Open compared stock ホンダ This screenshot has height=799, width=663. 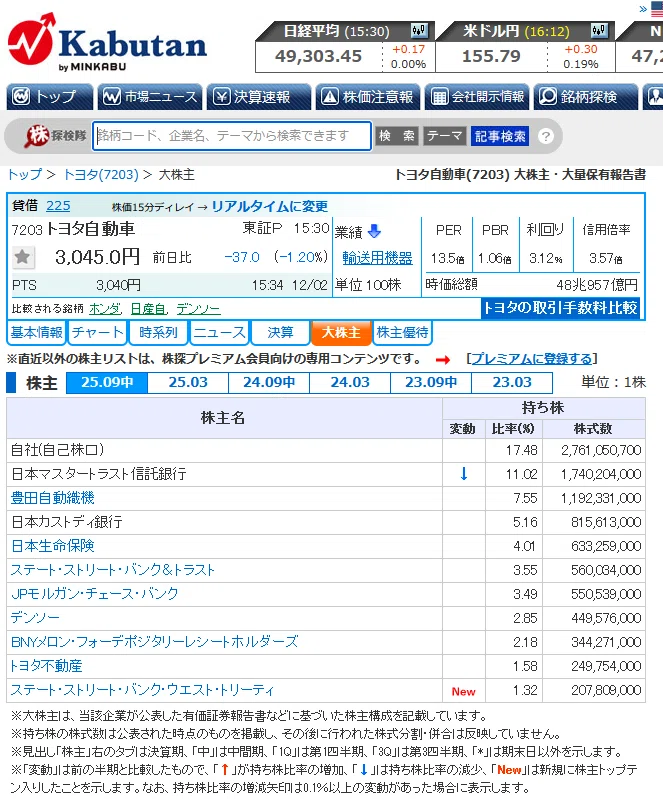[x=104, y=309]
